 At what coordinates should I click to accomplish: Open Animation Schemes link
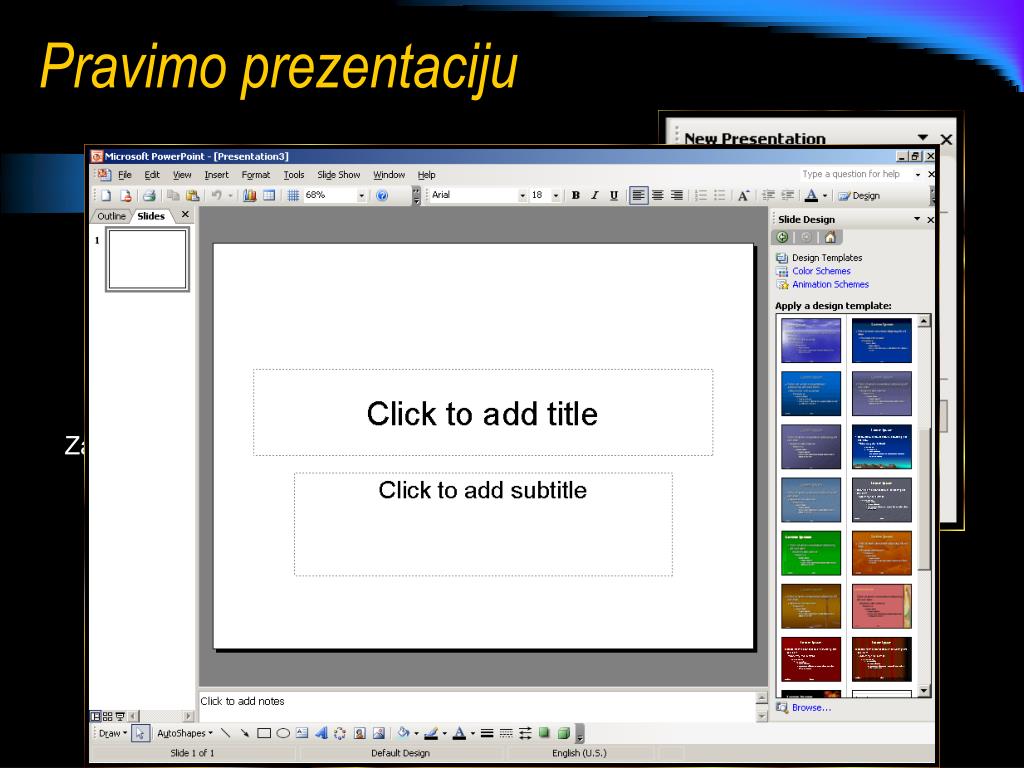[x=830, y=285]
